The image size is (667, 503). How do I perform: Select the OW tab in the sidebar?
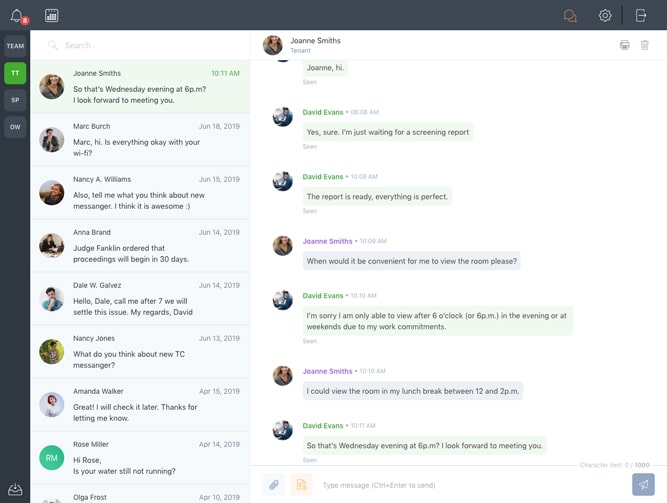(x=15, y=127)
